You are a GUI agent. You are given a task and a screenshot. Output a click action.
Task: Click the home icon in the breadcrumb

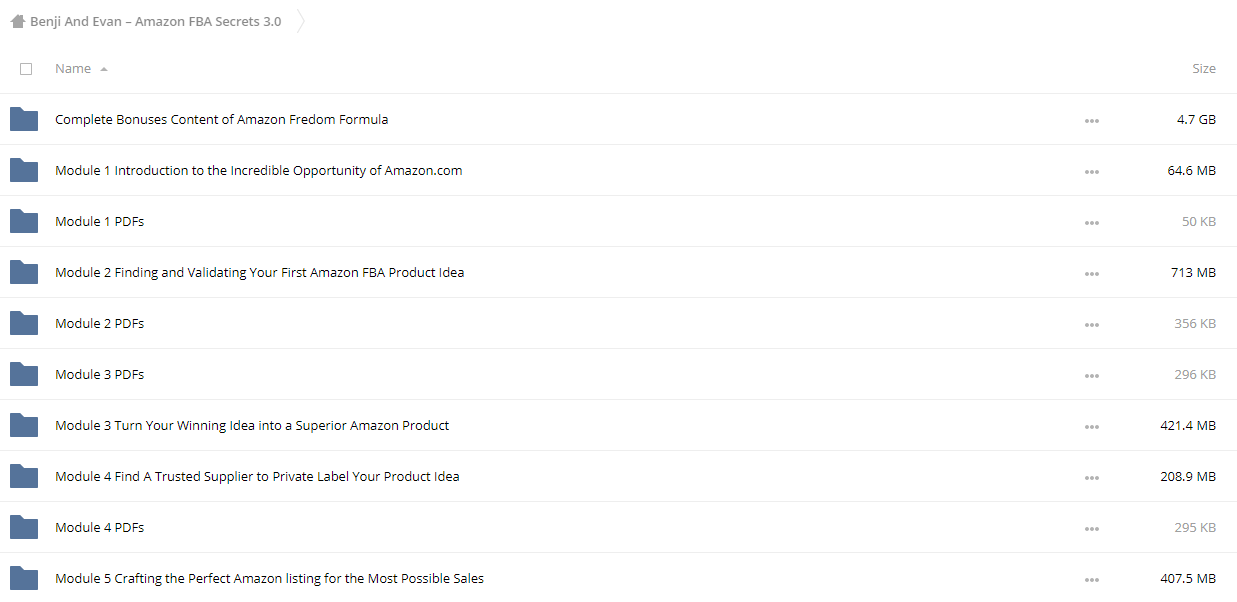coord(17,21)
